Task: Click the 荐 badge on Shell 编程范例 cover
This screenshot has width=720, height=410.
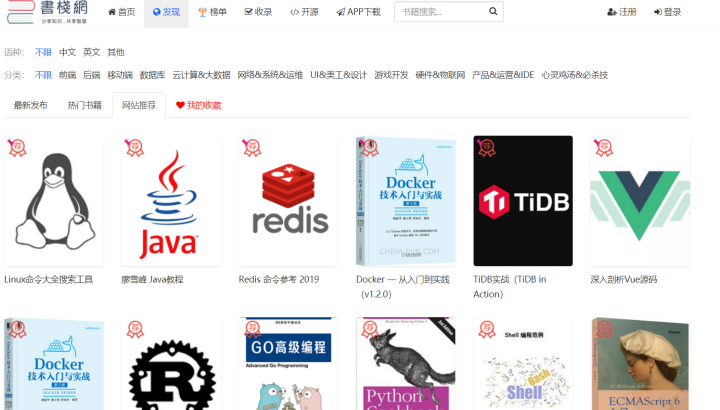Action: [x=487, y=329]
